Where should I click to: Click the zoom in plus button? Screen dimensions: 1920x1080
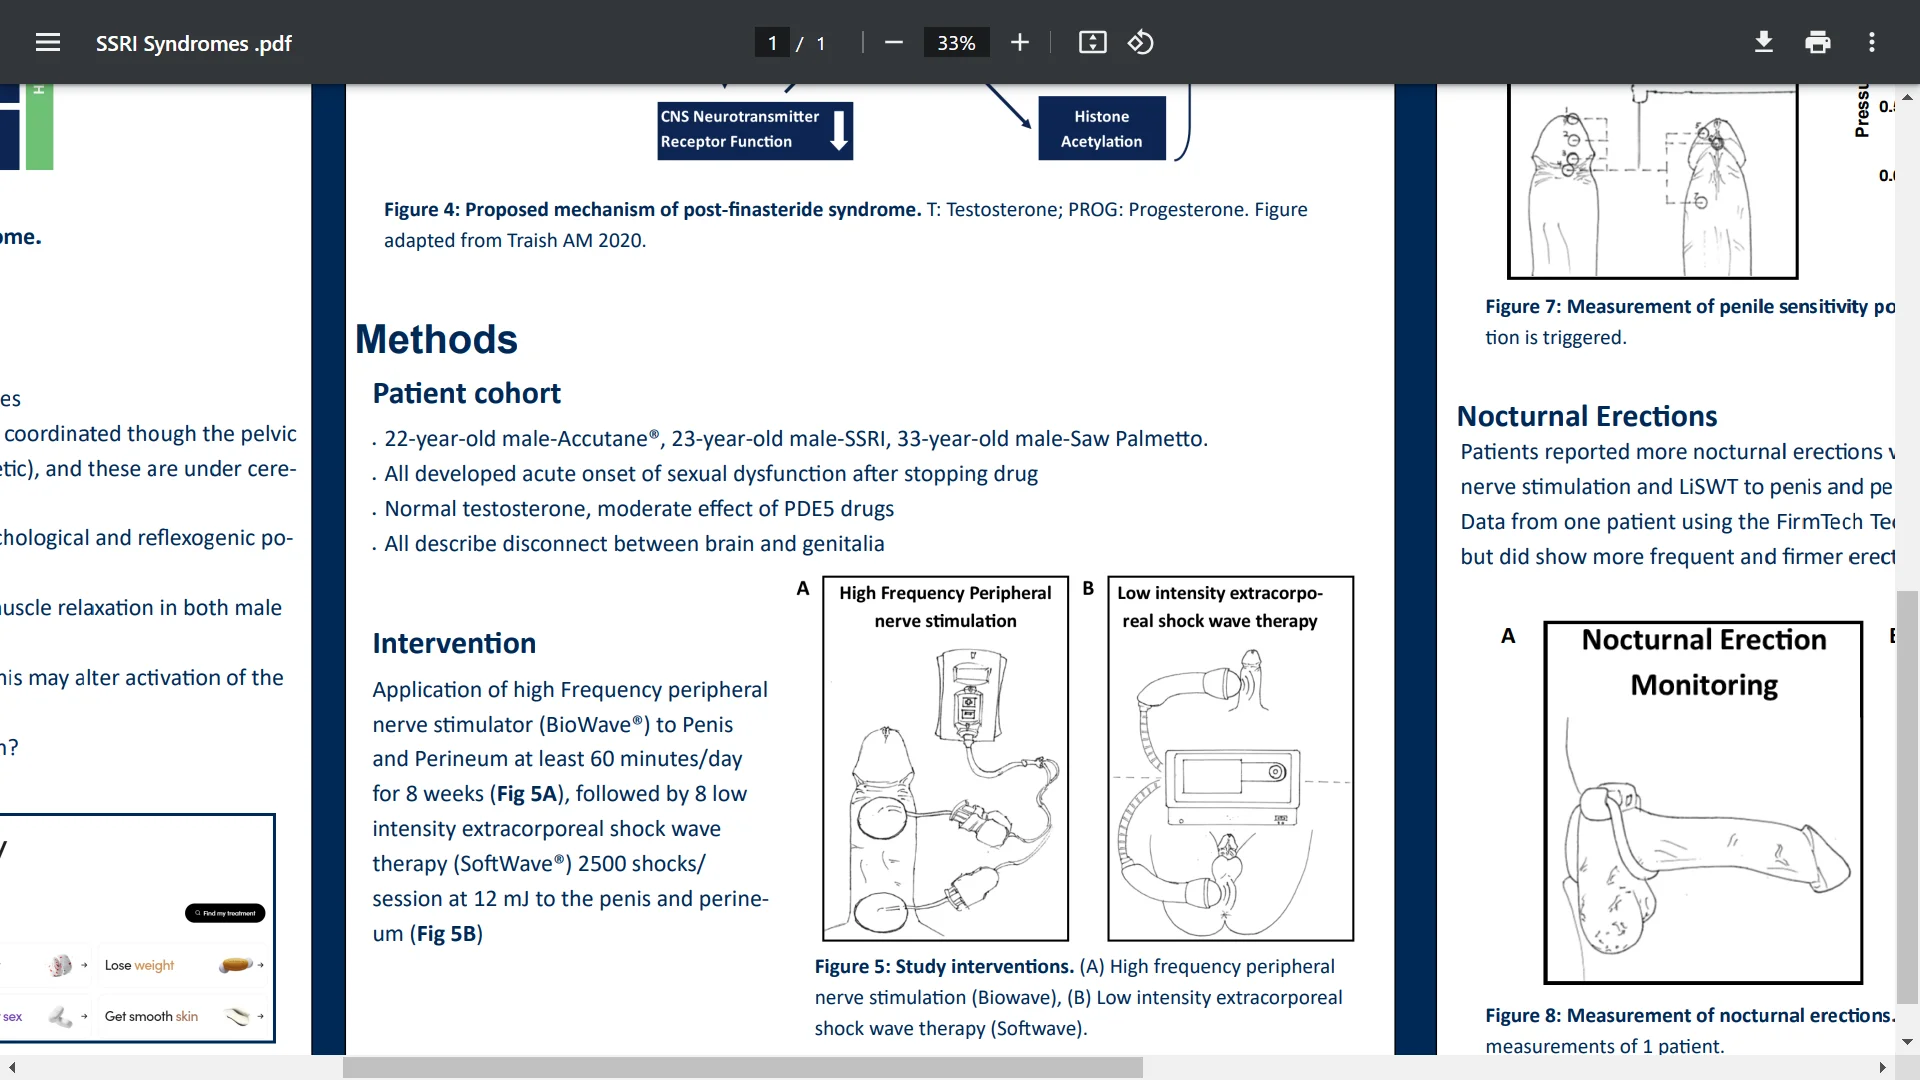point(1019,42)
